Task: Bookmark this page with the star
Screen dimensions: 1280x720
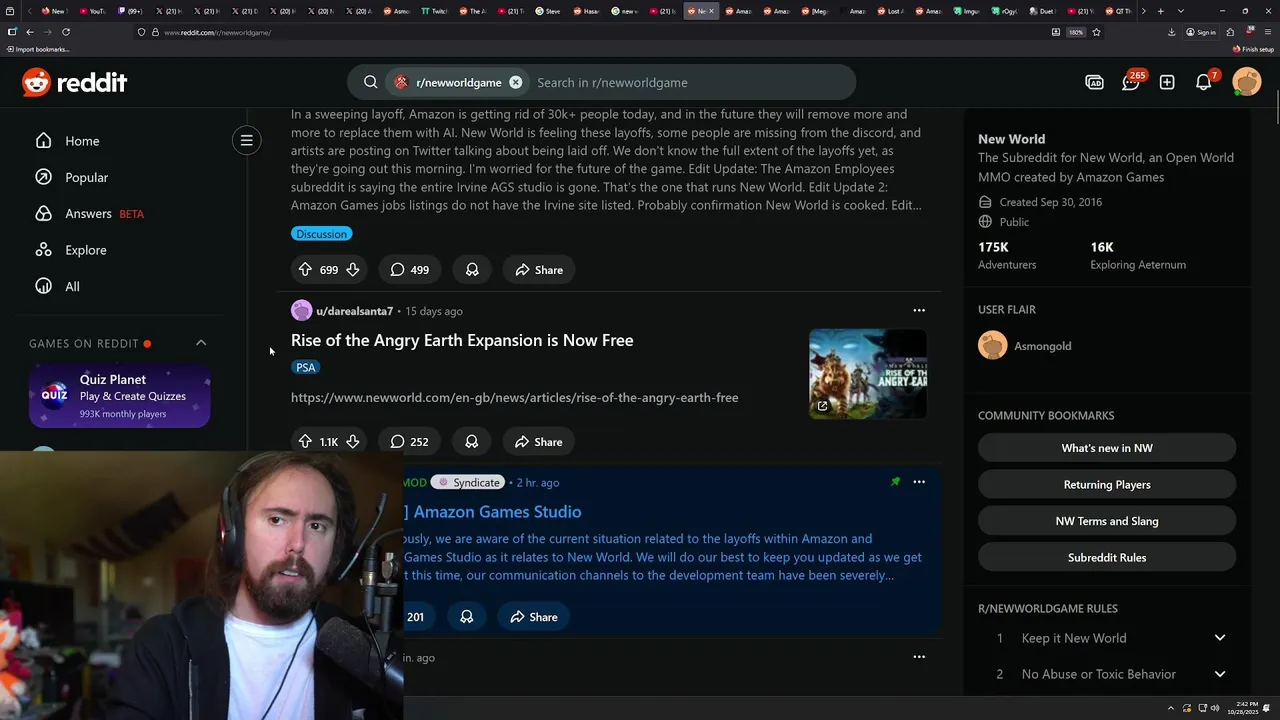Action: click(x=1096, y=32)
